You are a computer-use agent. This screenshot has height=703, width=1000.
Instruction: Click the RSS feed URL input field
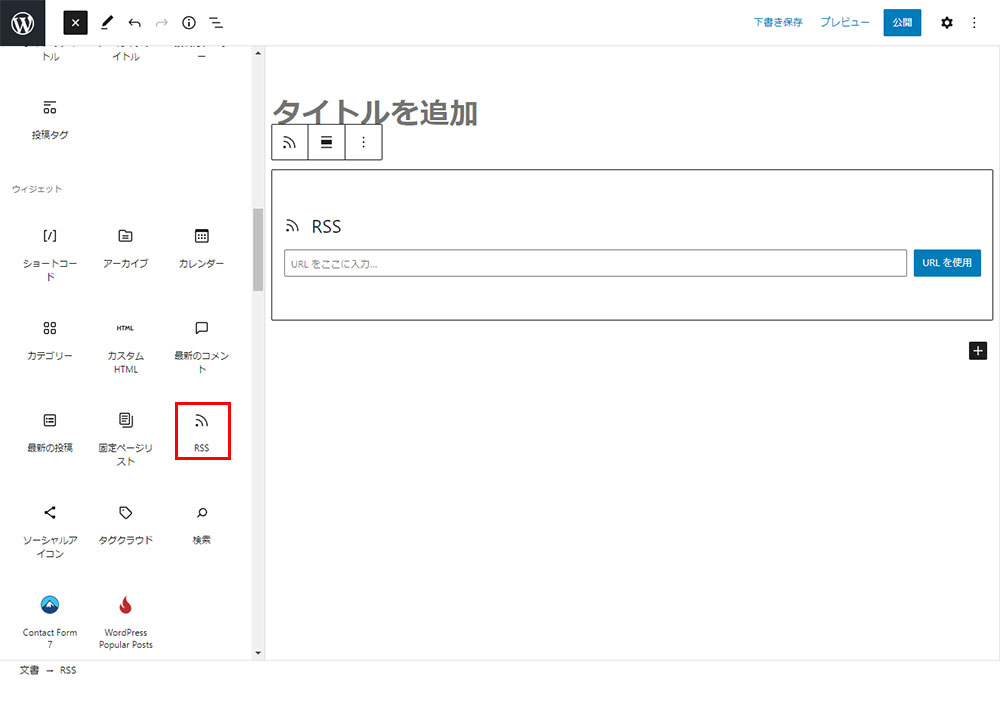(595, 263)
